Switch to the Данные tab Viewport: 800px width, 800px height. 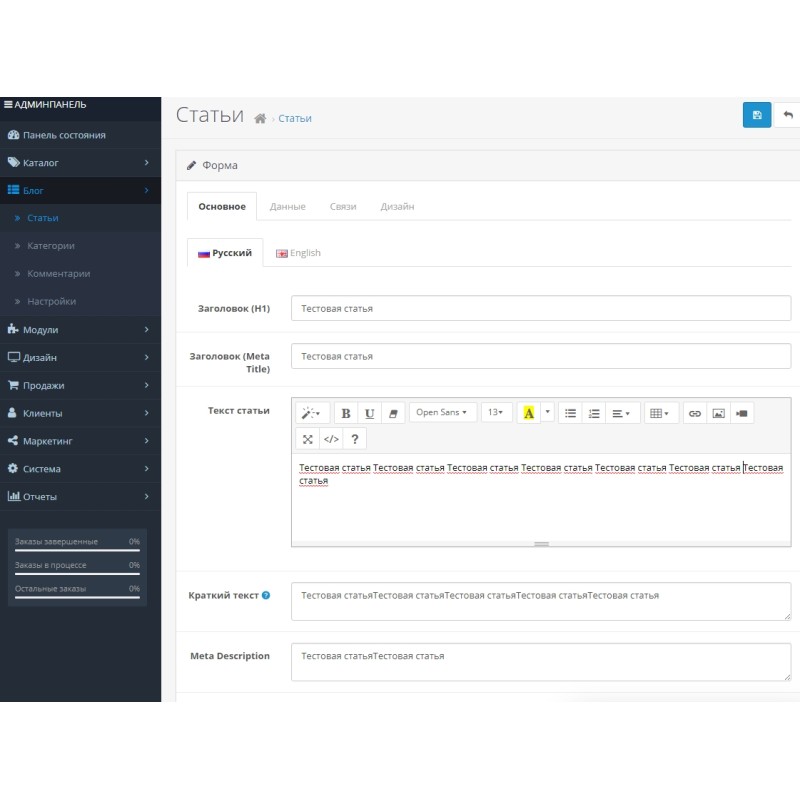point(288,206)
